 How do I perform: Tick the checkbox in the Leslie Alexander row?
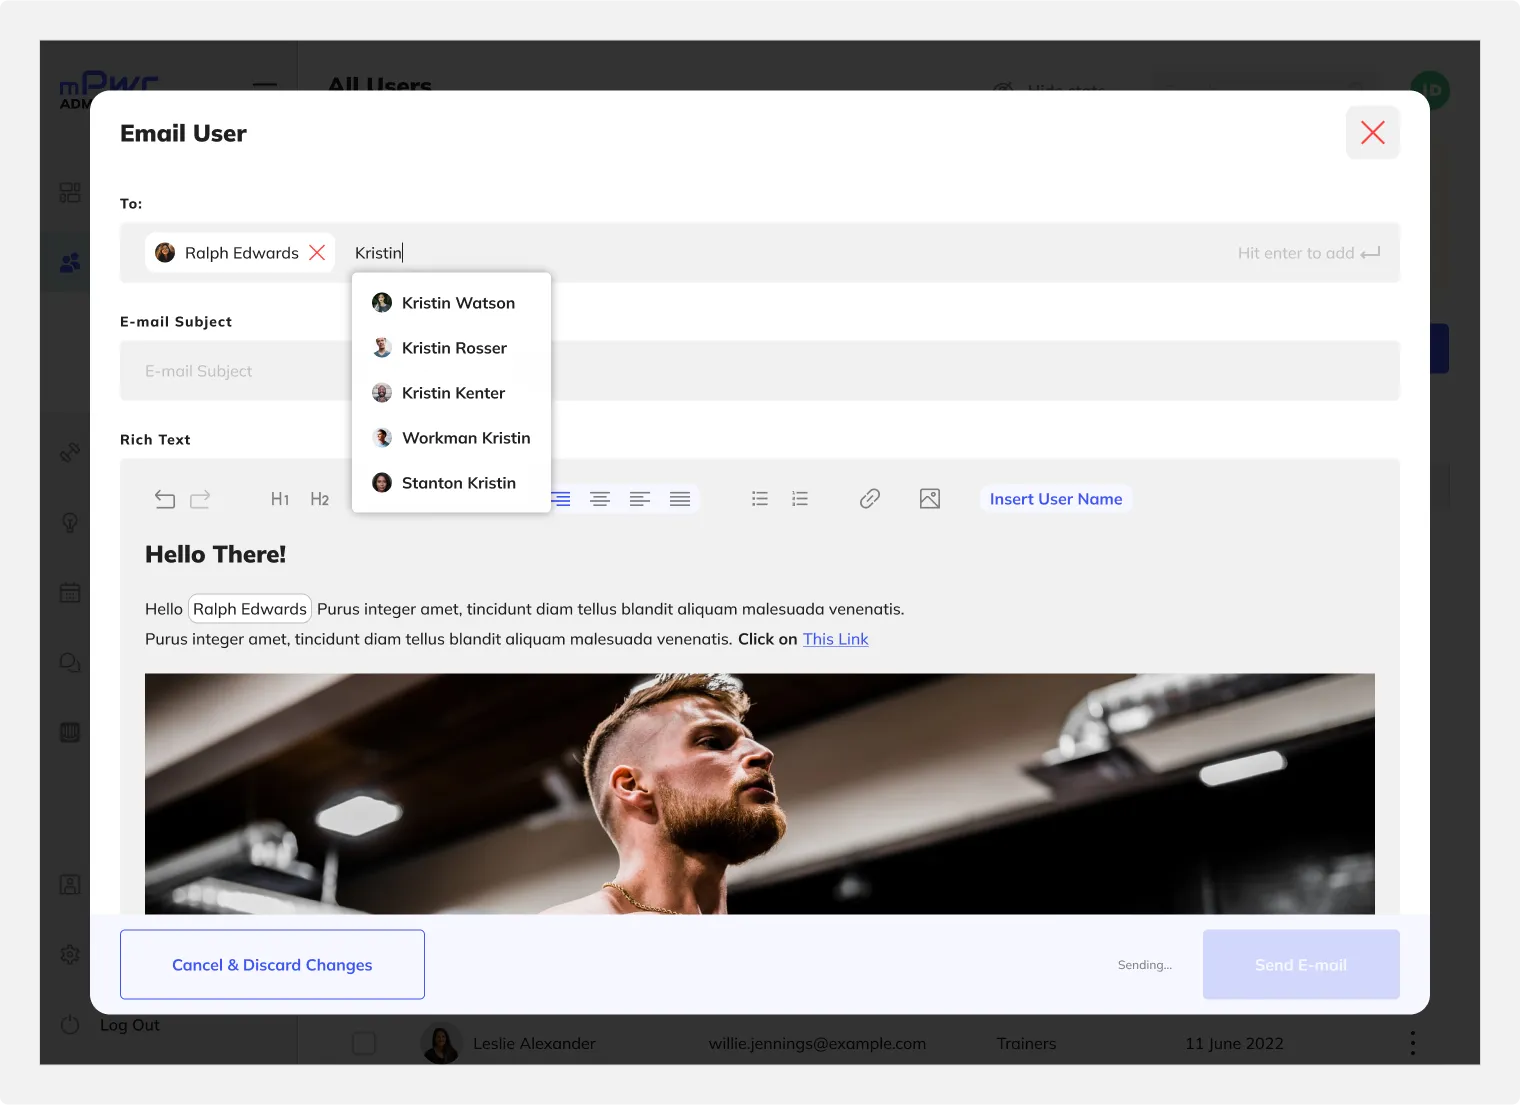364,1043
